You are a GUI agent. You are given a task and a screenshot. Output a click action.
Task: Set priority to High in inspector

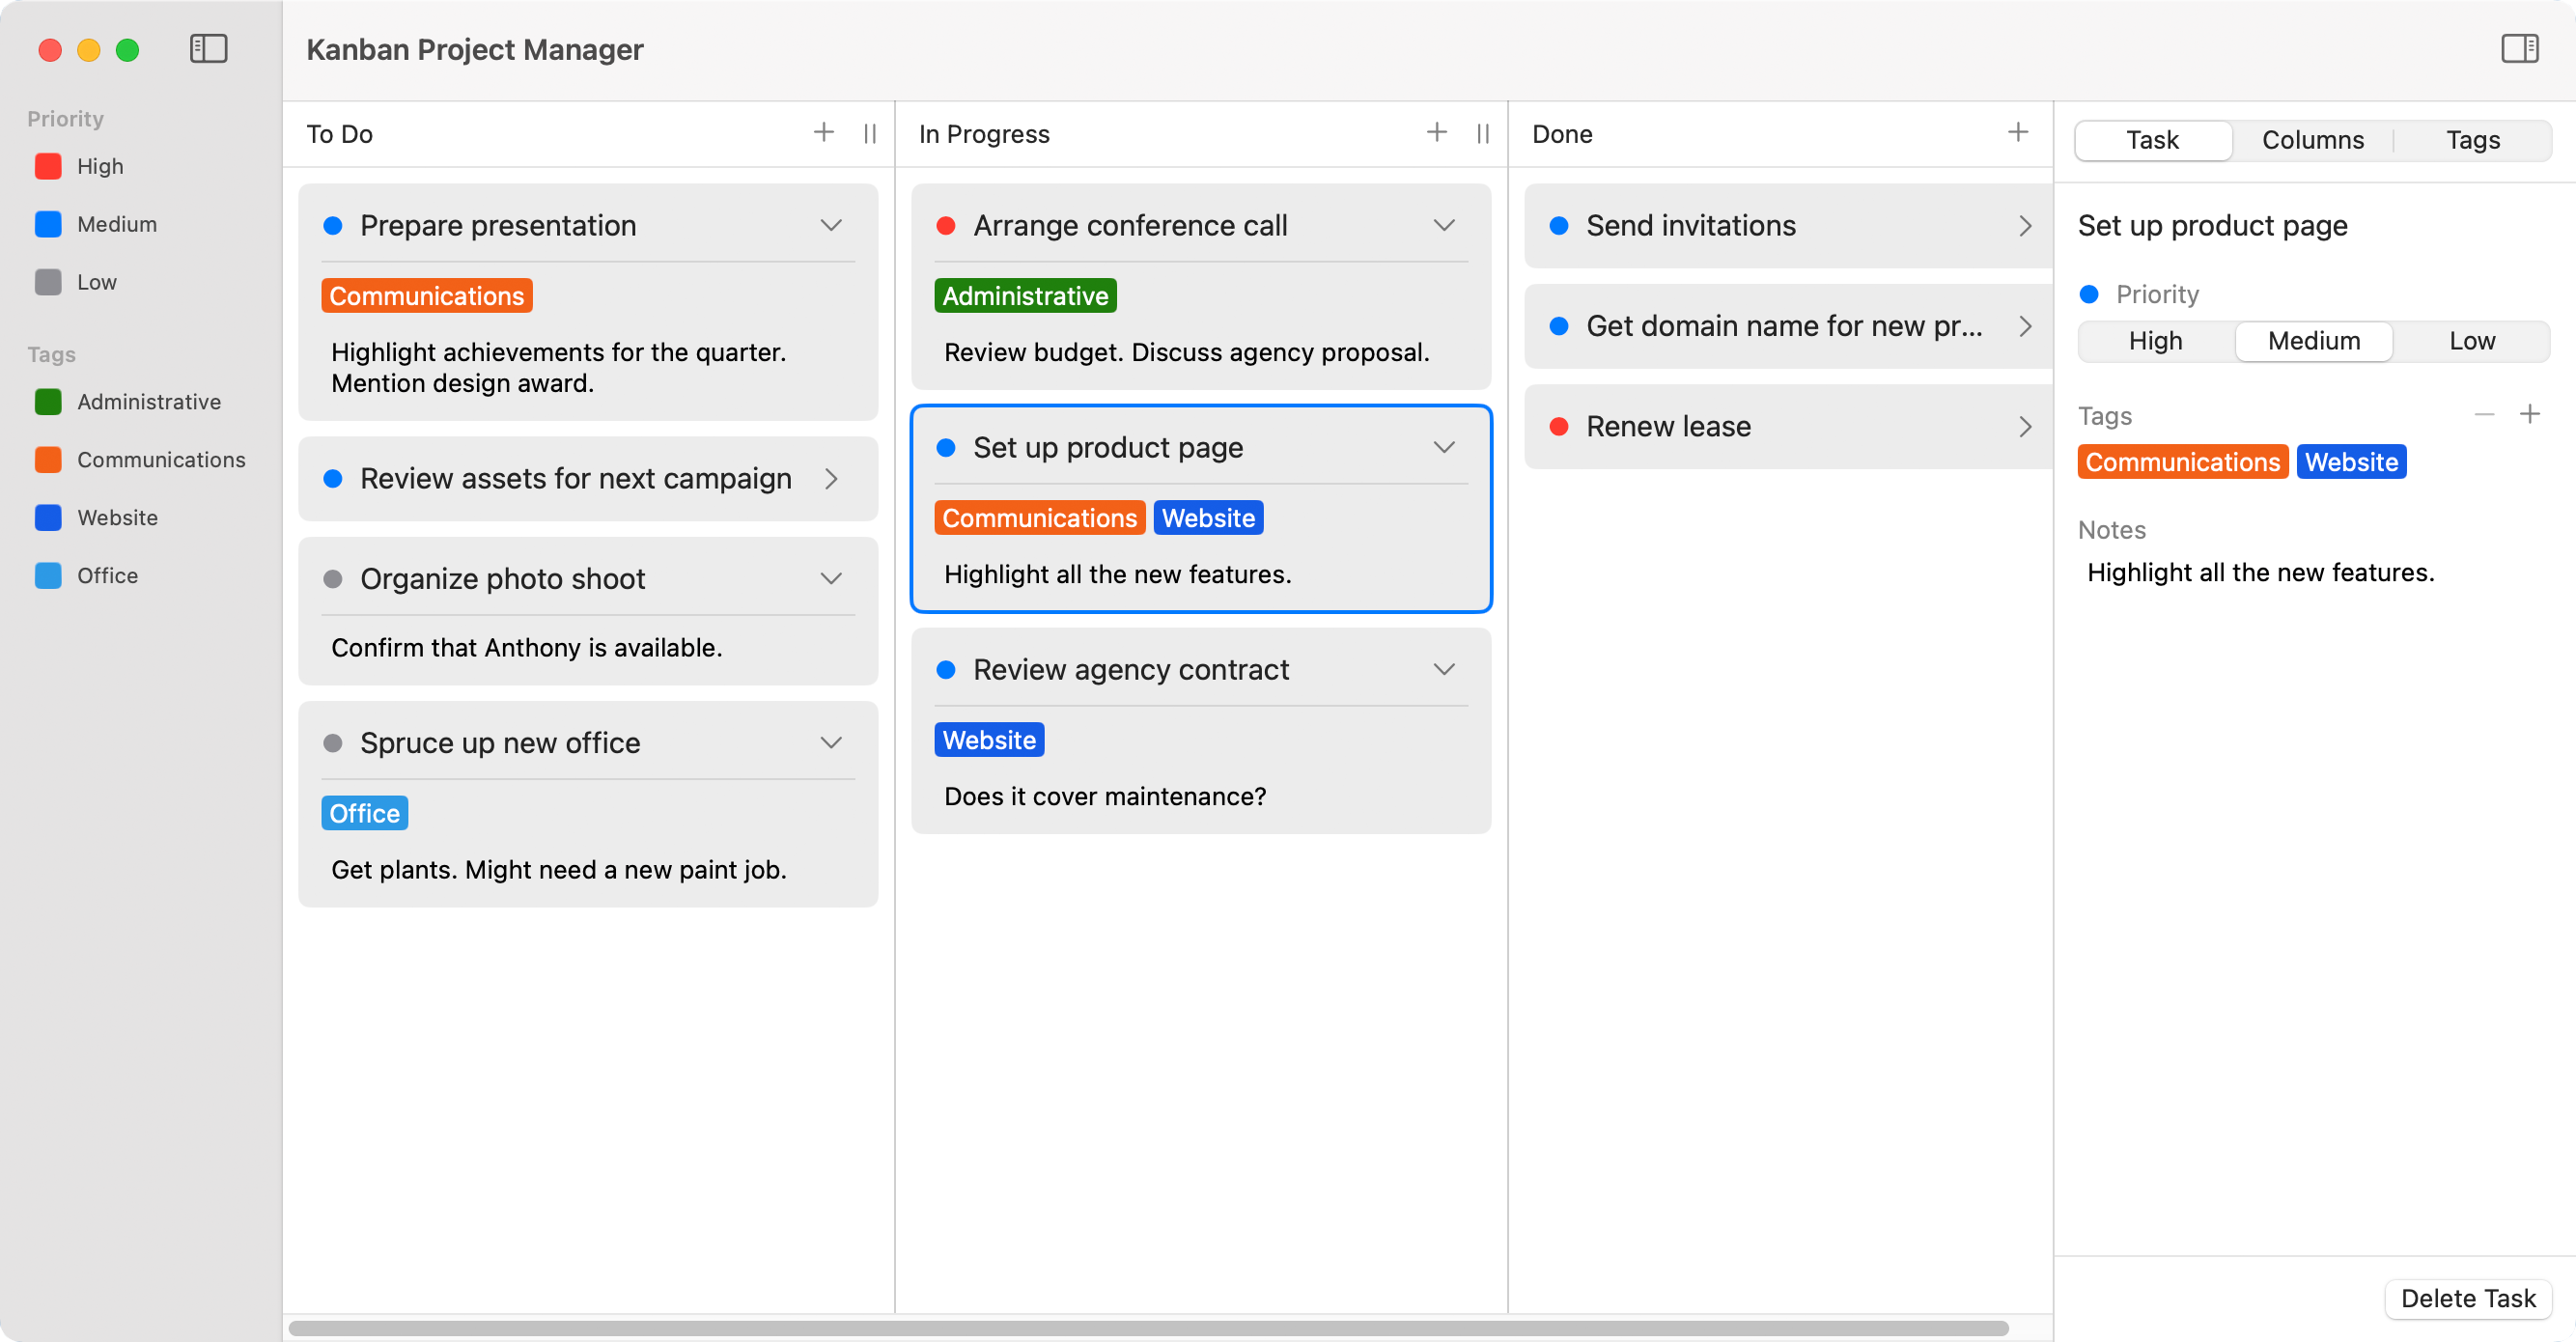(2155, 341)
